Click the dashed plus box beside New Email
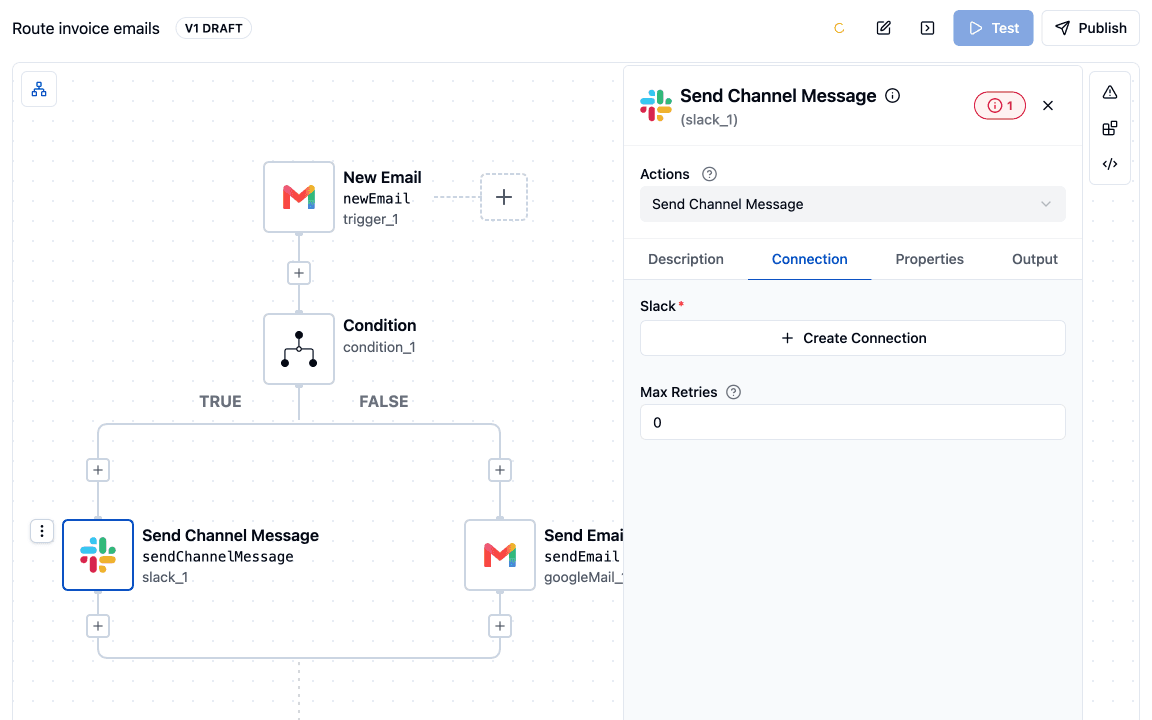The width and height of the screenshot is (1152, 720). tap(504, 197)
